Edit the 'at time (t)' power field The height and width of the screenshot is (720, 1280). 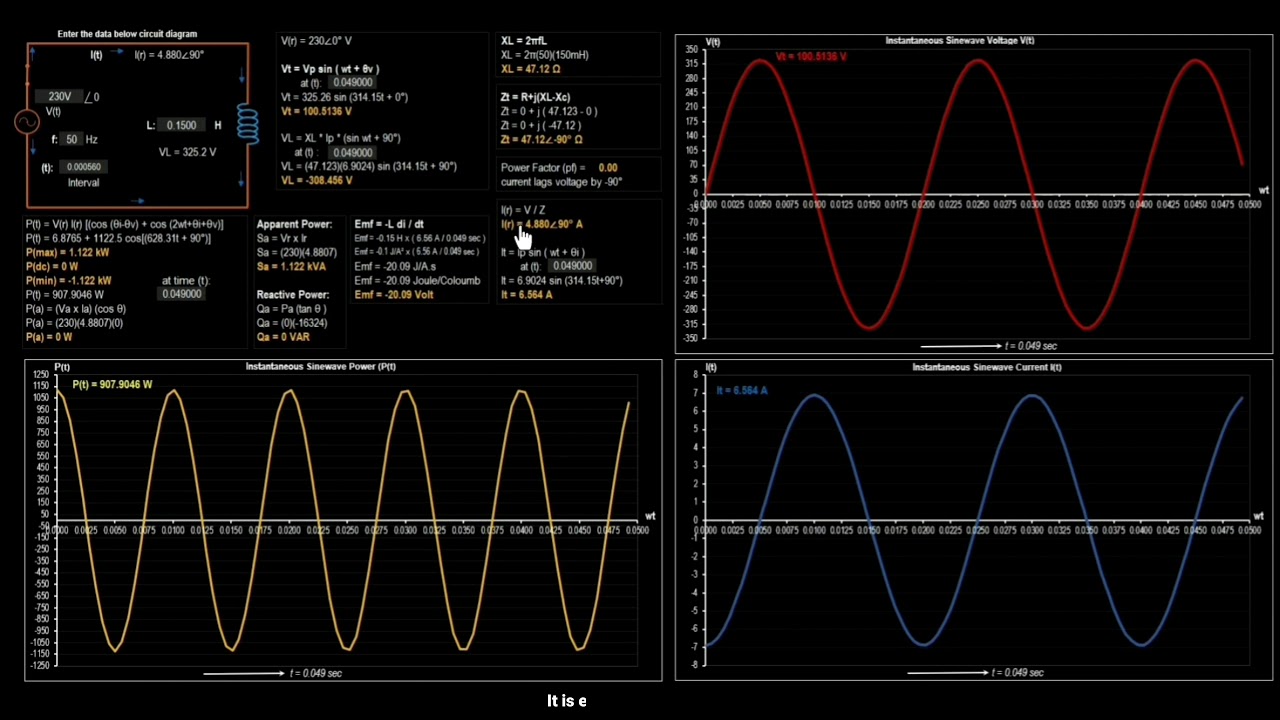(x=181, y=294)
